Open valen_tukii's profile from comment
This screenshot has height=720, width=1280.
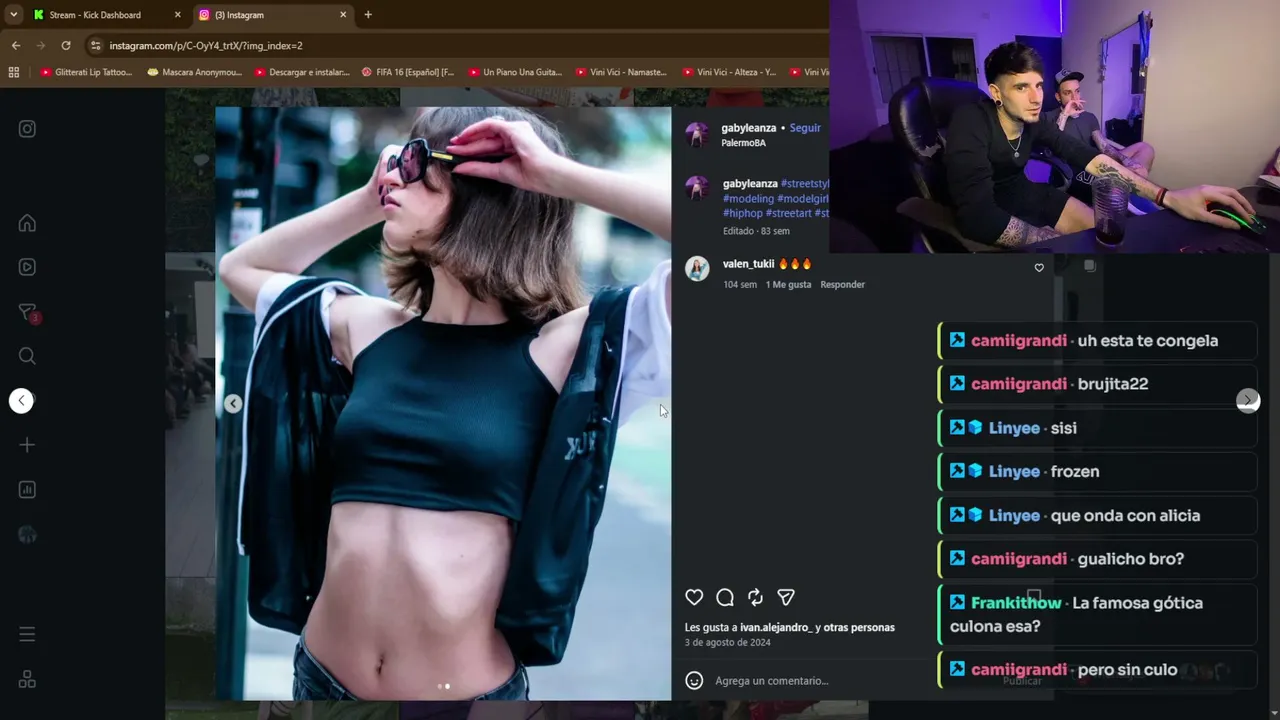click(749, 264)
